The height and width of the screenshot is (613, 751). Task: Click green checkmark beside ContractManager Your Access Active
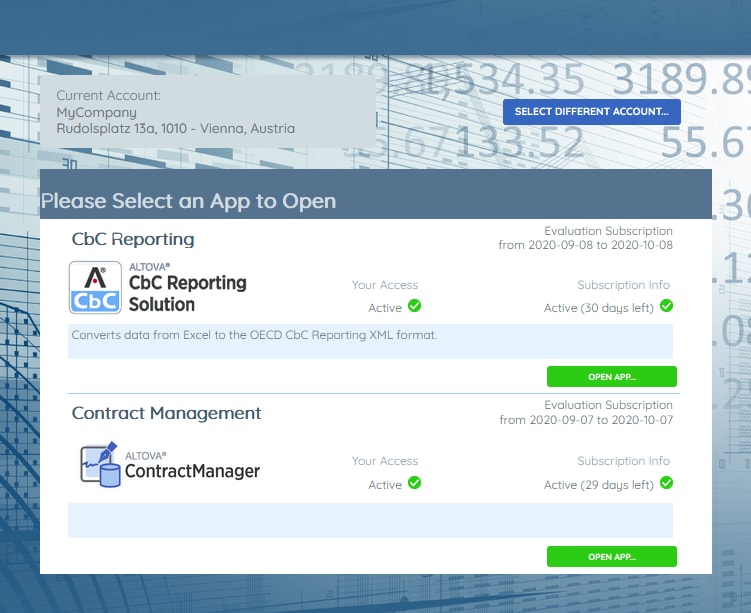click(x=414, y=483)
